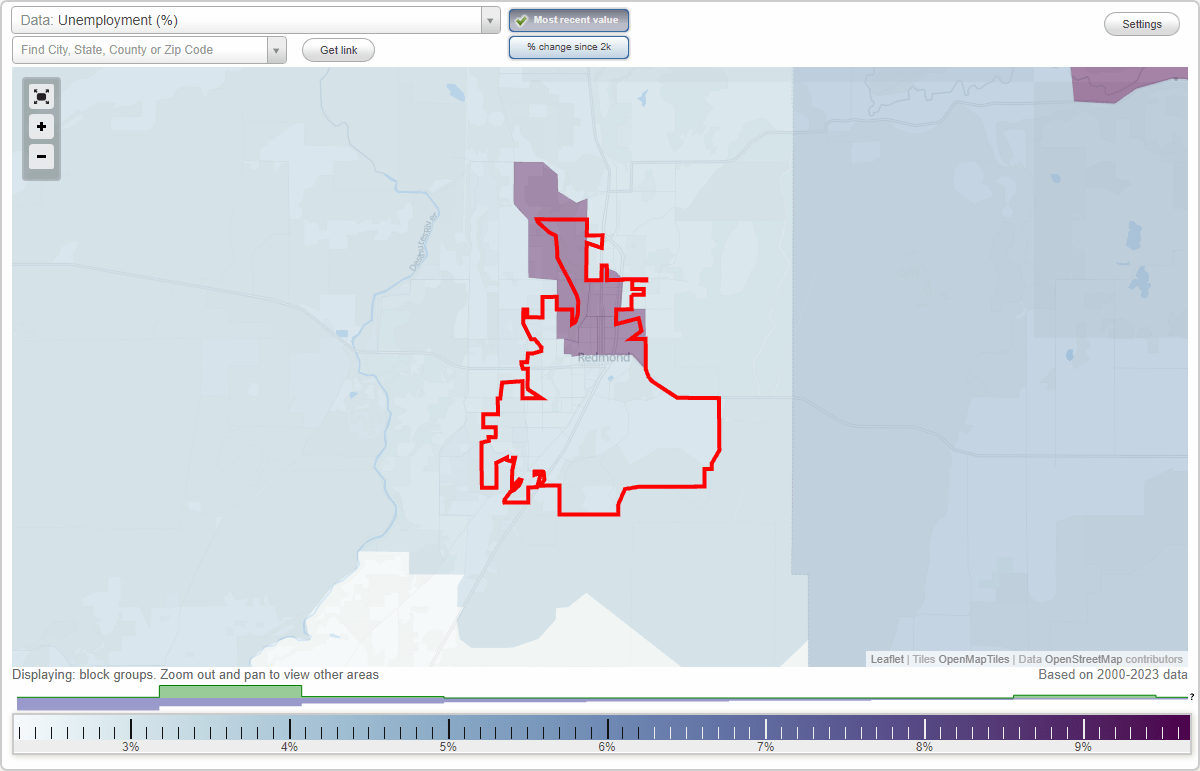Zoom out using the minus icon

click(x=41, y=157)
